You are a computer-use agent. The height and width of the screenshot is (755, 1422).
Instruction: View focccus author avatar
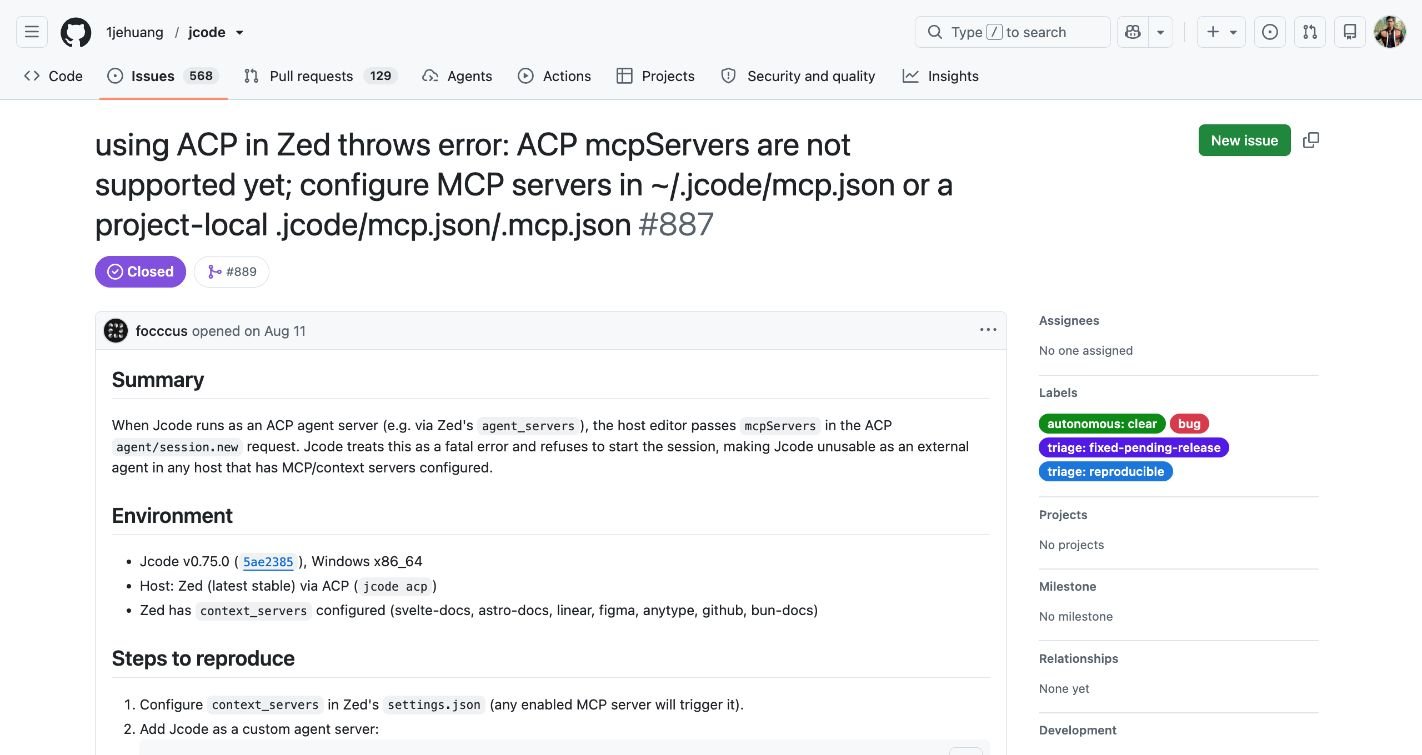pos(116,330)
